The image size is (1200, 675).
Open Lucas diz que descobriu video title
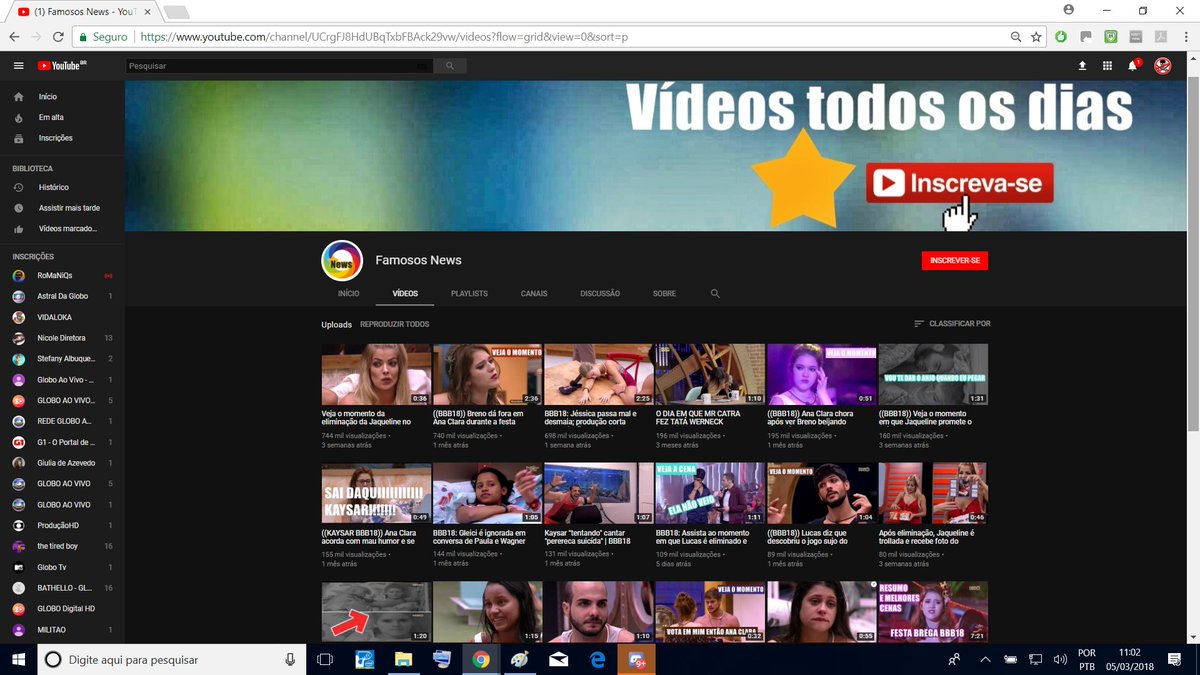click(811, 537)
